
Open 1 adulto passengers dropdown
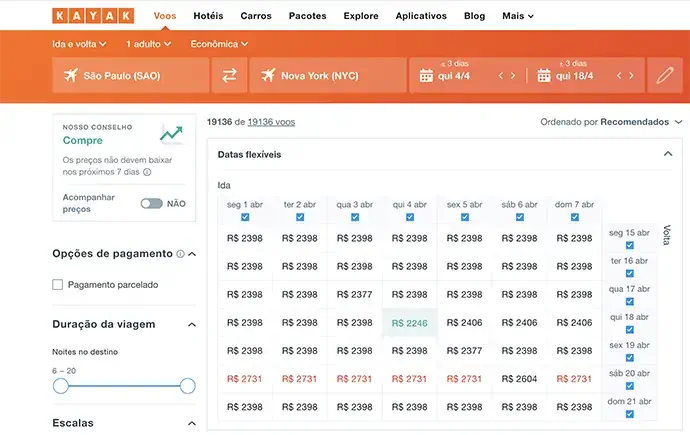(148, 44)
